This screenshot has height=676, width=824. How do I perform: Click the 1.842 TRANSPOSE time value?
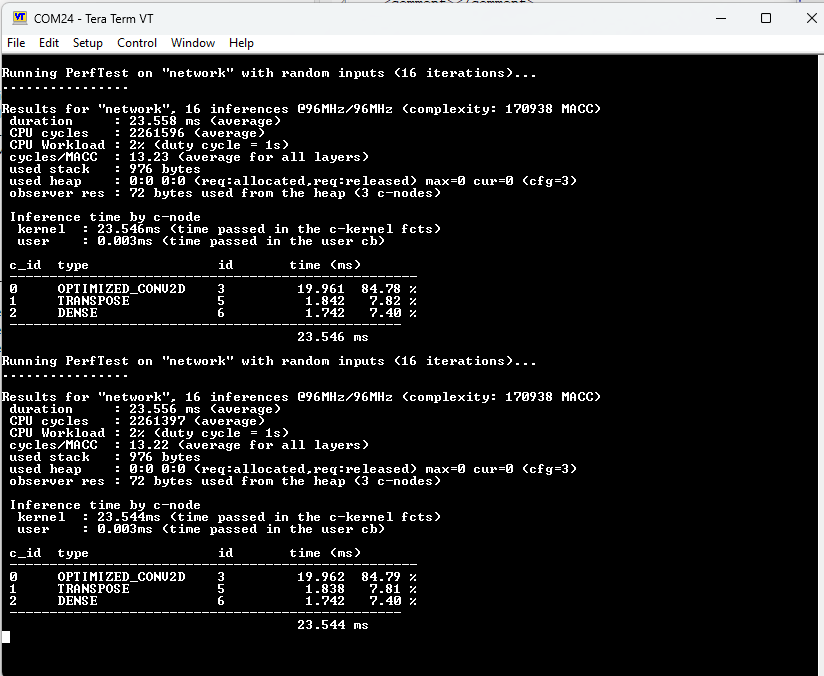(325, 301)
